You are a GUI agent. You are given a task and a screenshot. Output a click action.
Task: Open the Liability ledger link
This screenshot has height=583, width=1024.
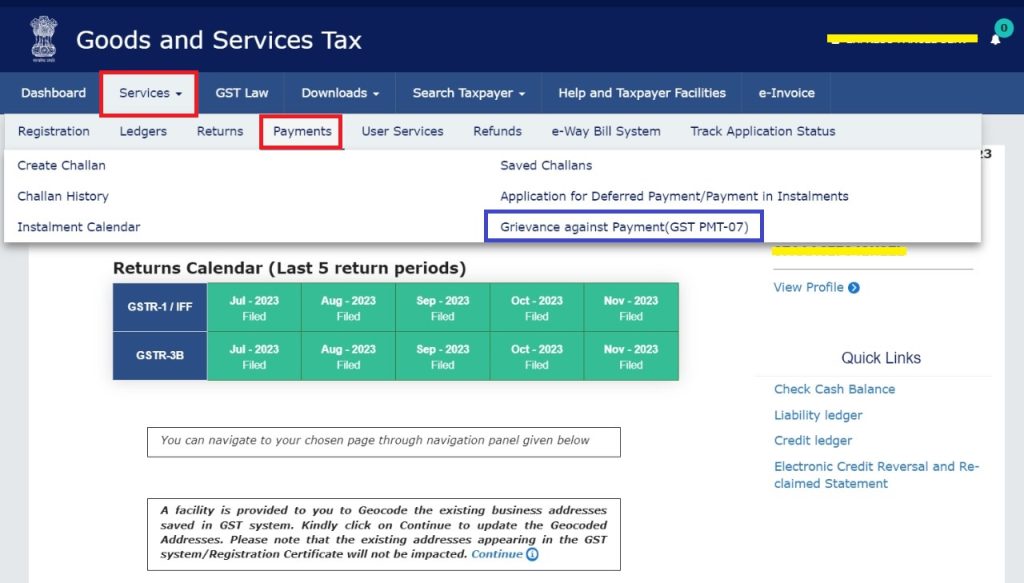818,415
